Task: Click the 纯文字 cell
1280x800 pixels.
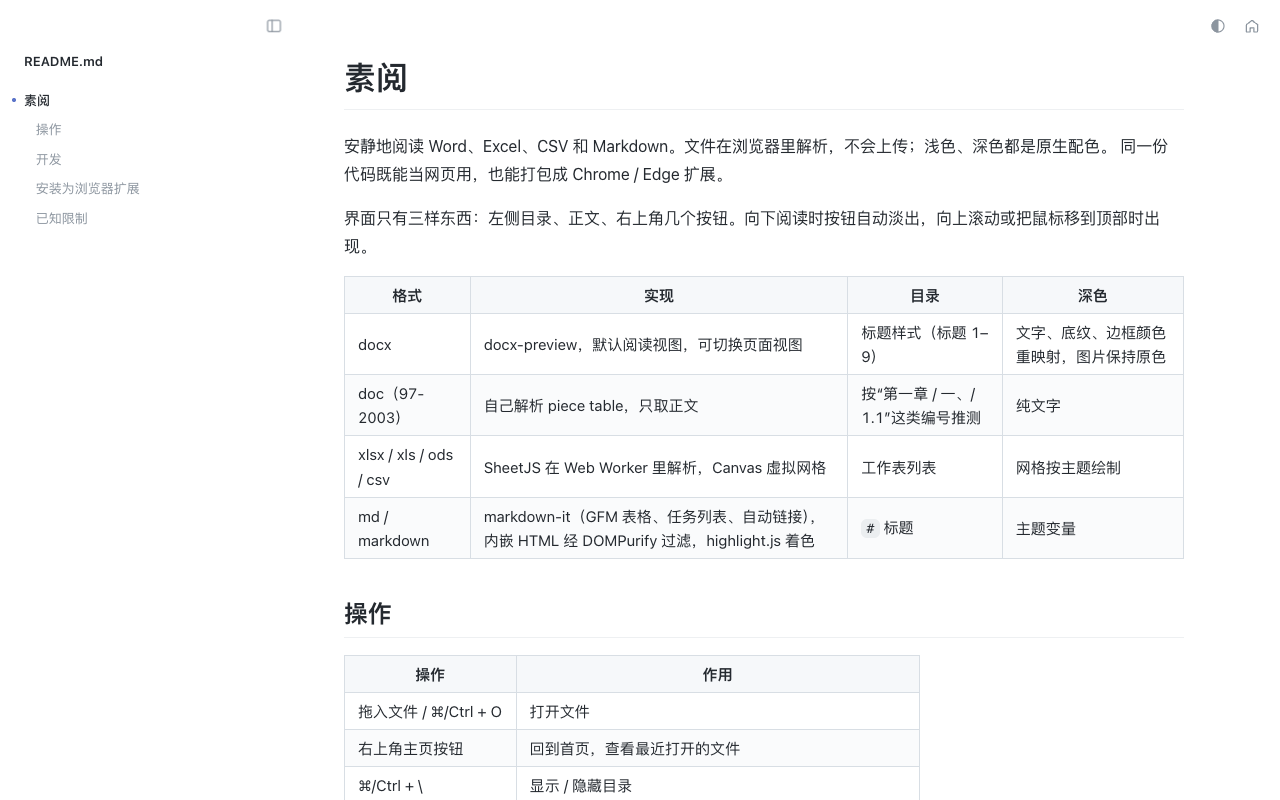Action: (x=1093, y=405)
